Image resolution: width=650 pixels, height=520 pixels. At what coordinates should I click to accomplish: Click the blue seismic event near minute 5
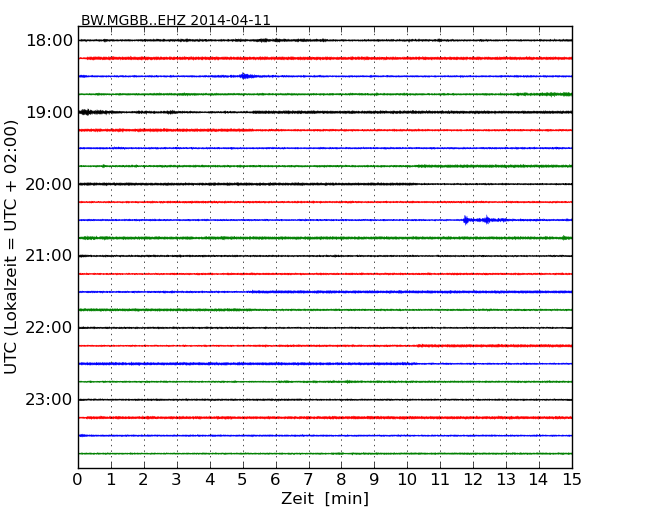[247, 76]
